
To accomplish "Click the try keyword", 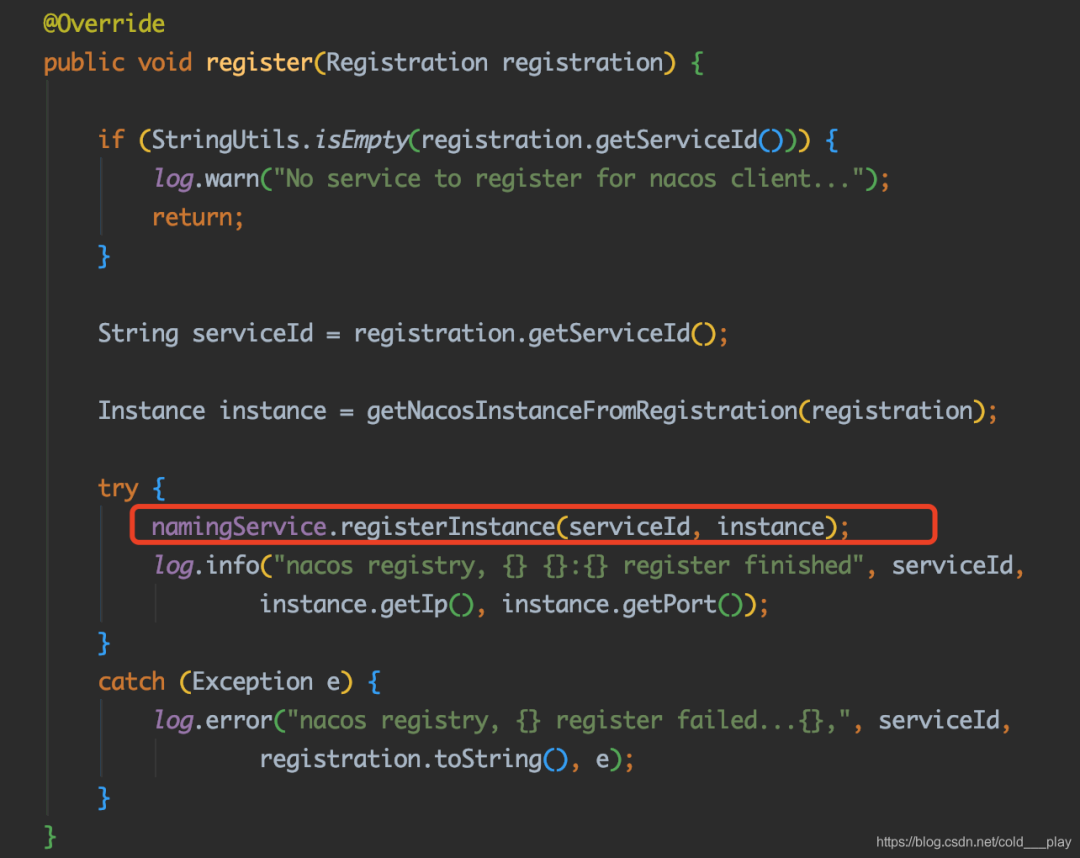I will coord(118,488).
